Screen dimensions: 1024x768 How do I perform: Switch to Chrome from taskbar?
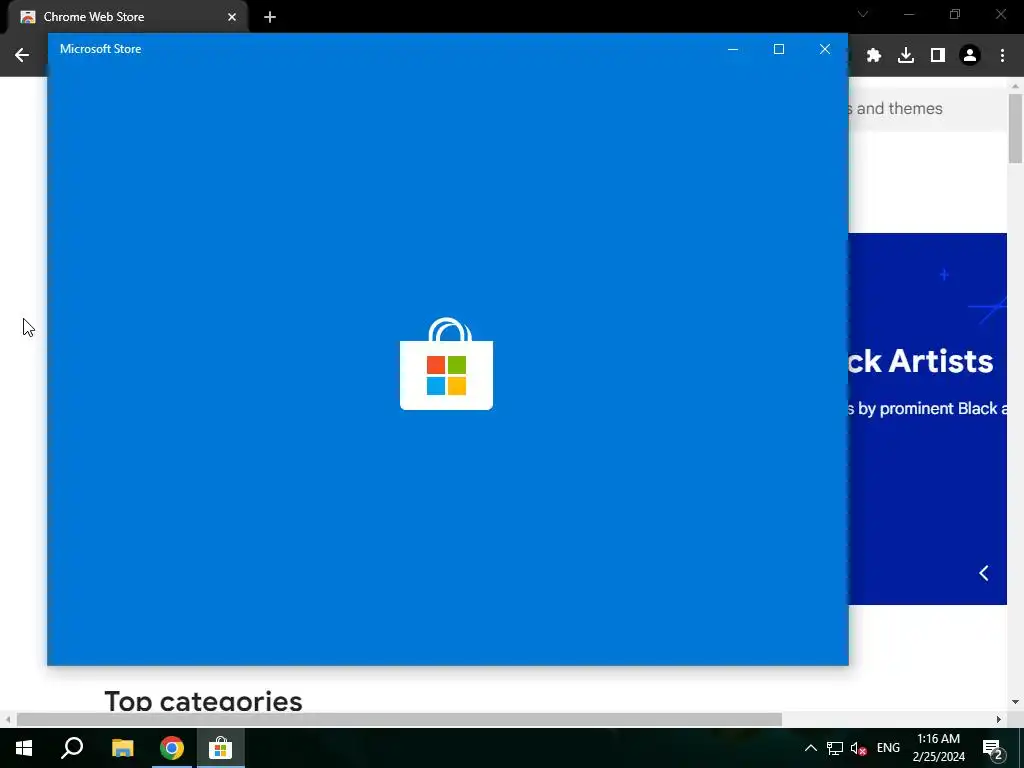[x=172, y=748]
